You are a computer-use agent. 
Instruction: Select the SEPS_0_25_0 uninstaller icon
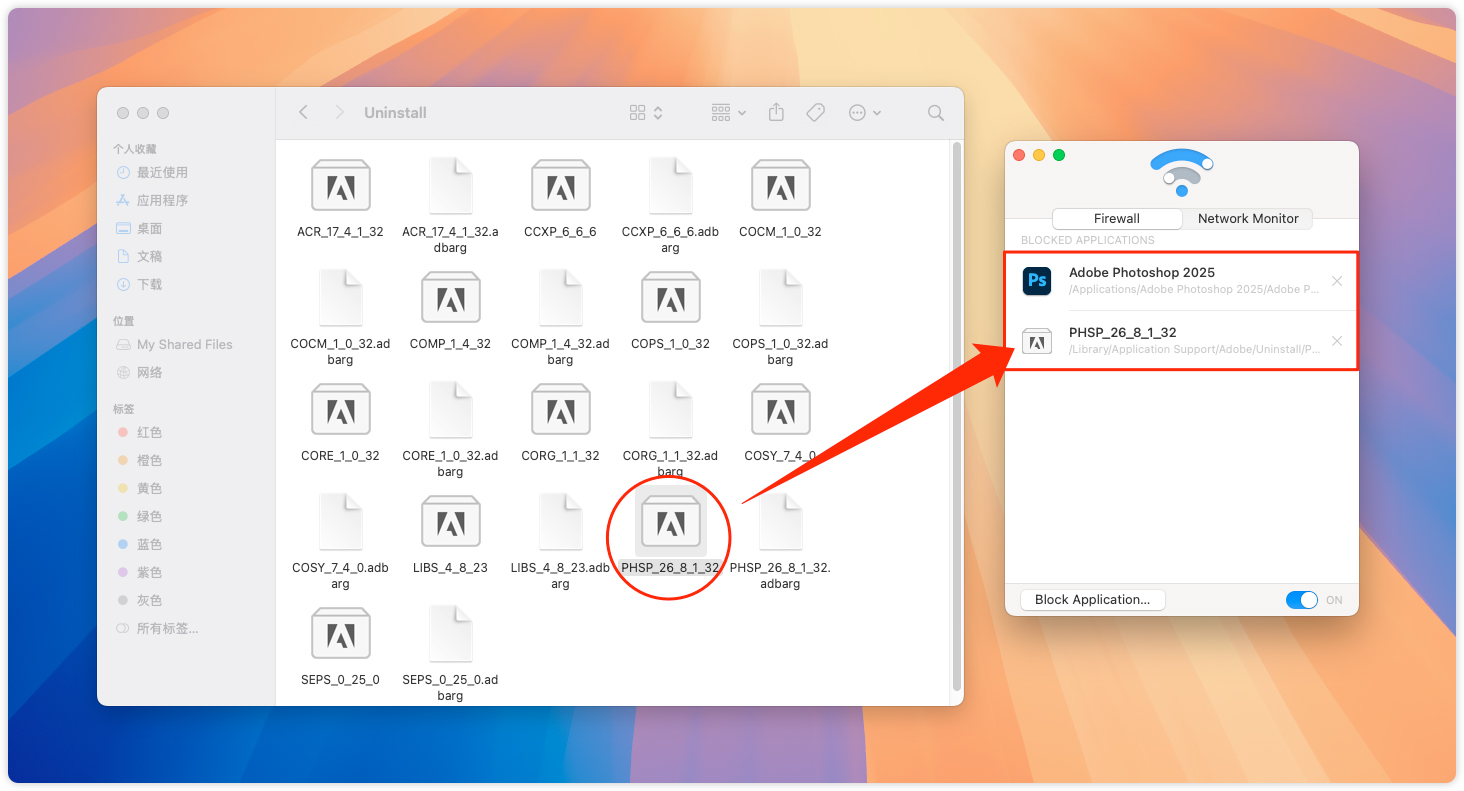(x=341, y=634)
